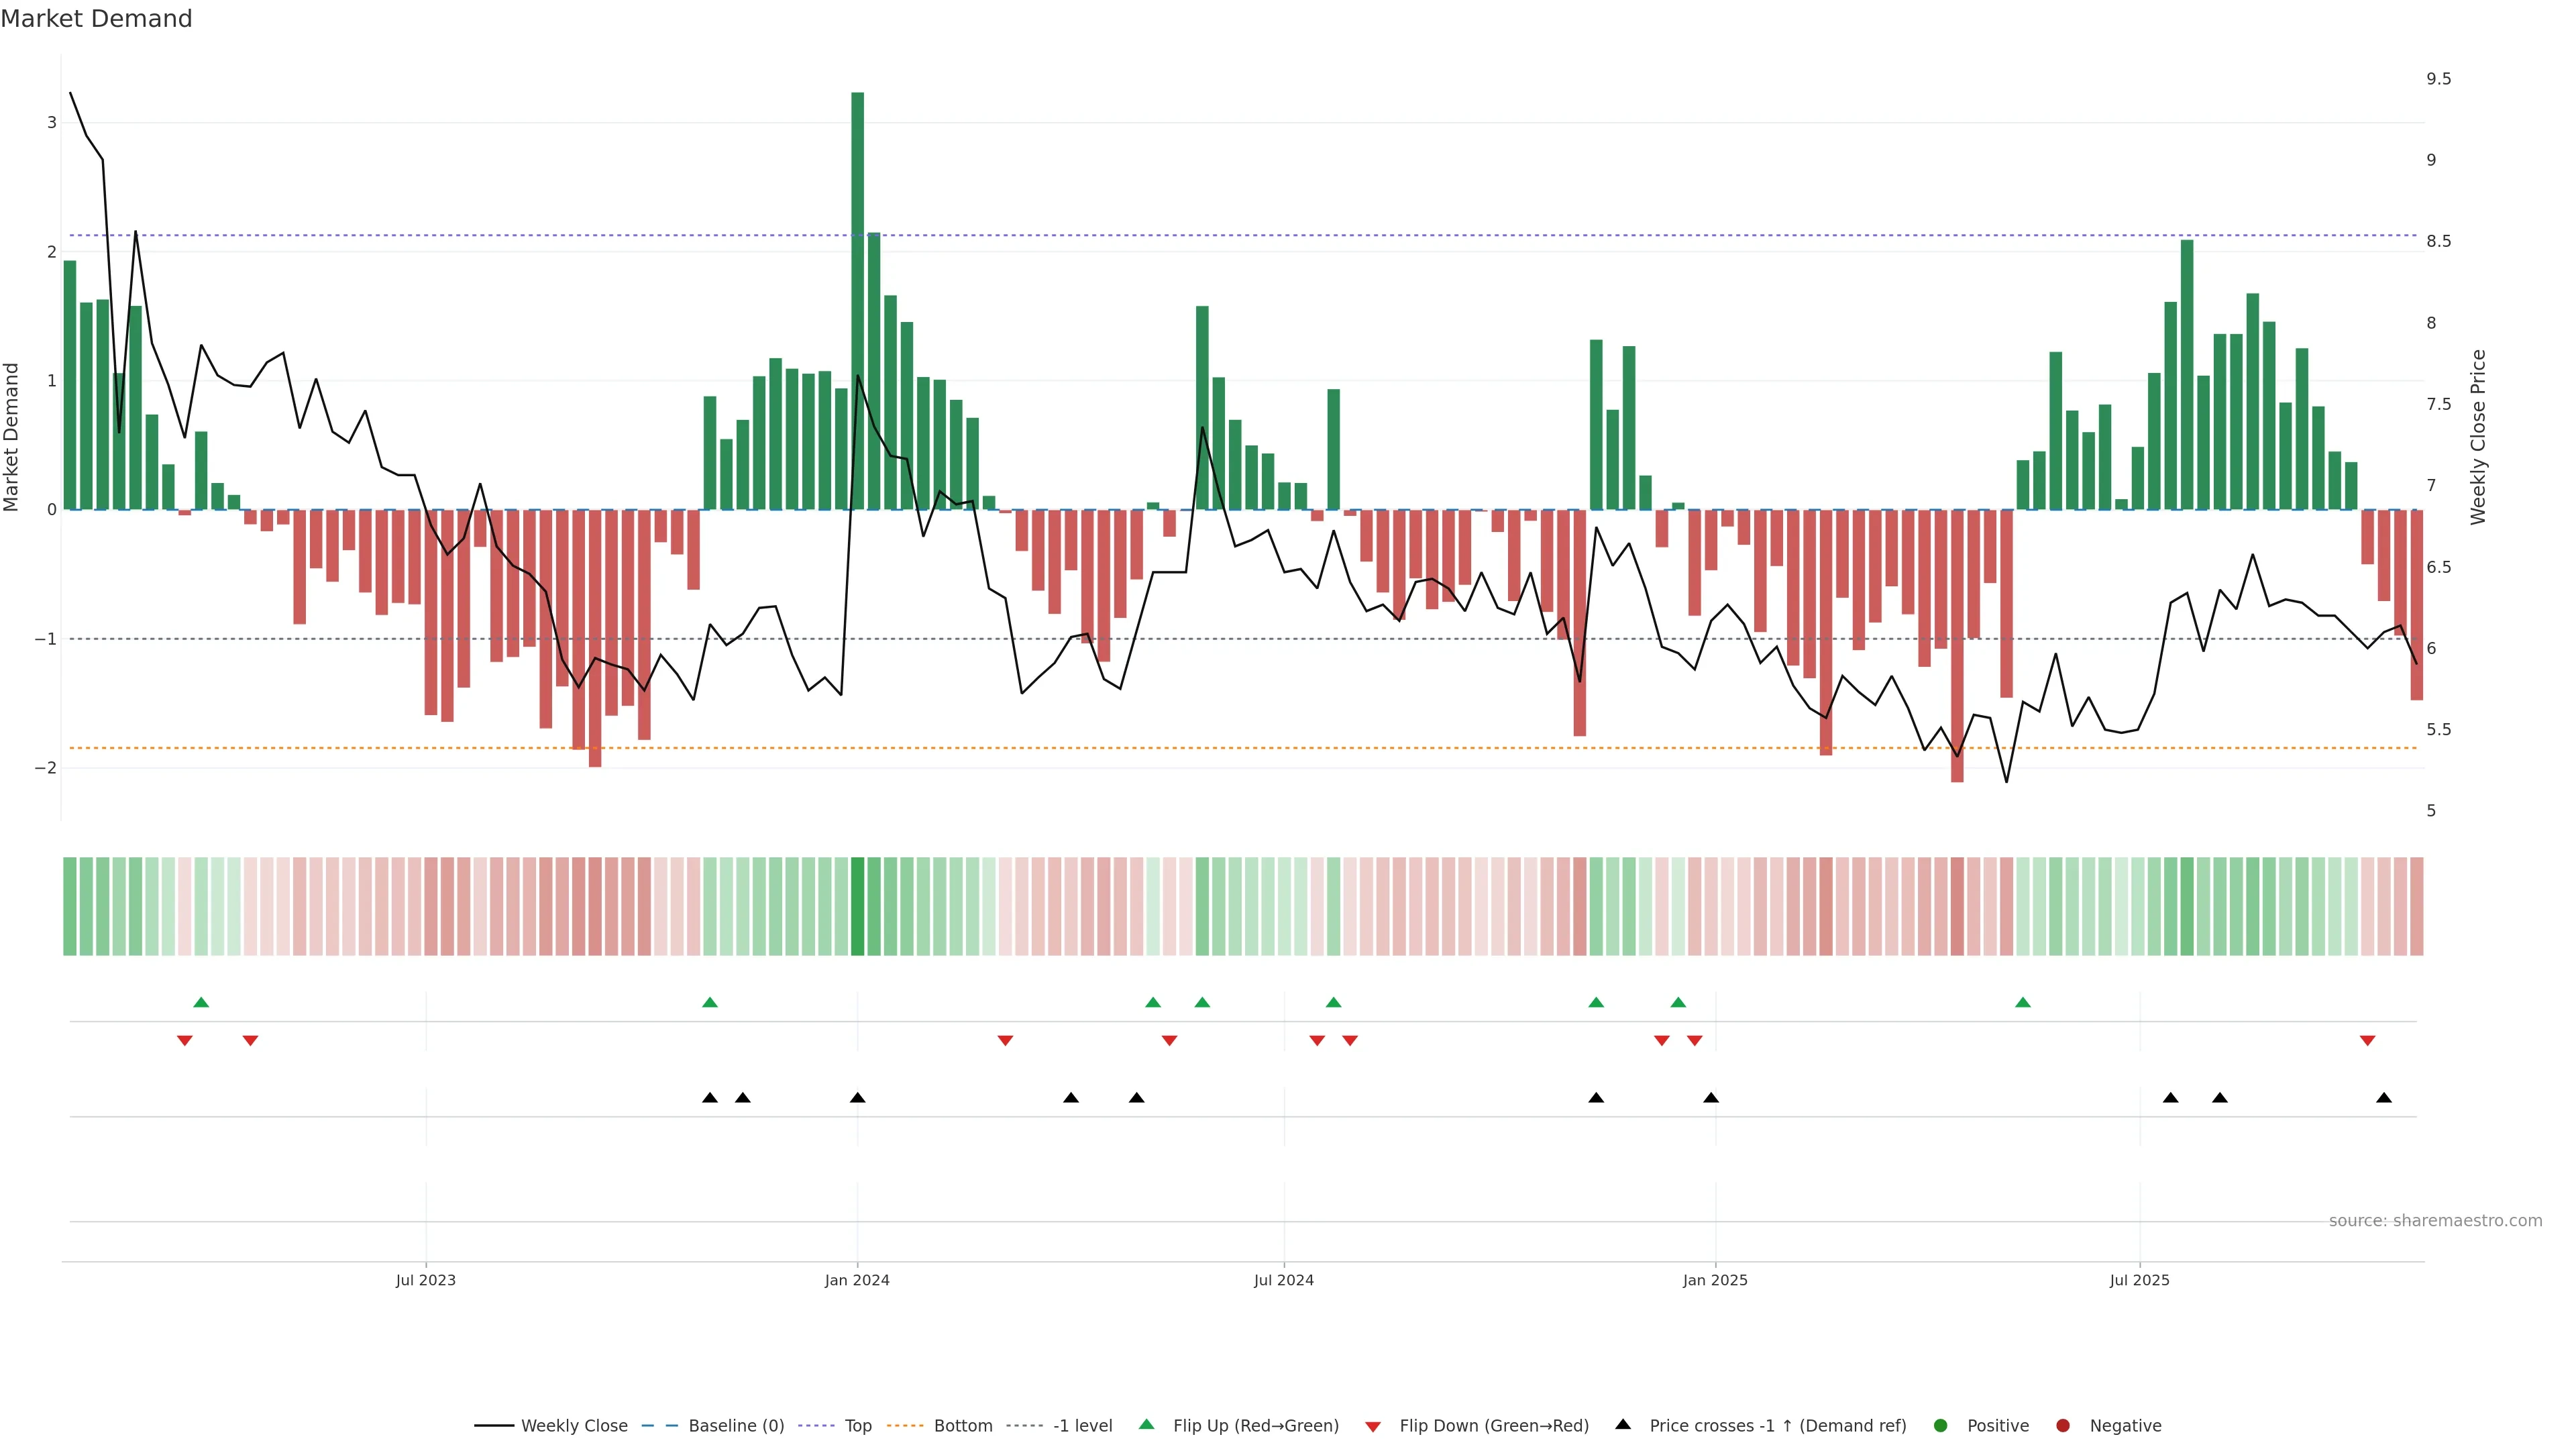This screenshot has height=1449, width=2576.
Task: Click last black price-cross triangle marker
Action: click(x=2384, y=1098)
